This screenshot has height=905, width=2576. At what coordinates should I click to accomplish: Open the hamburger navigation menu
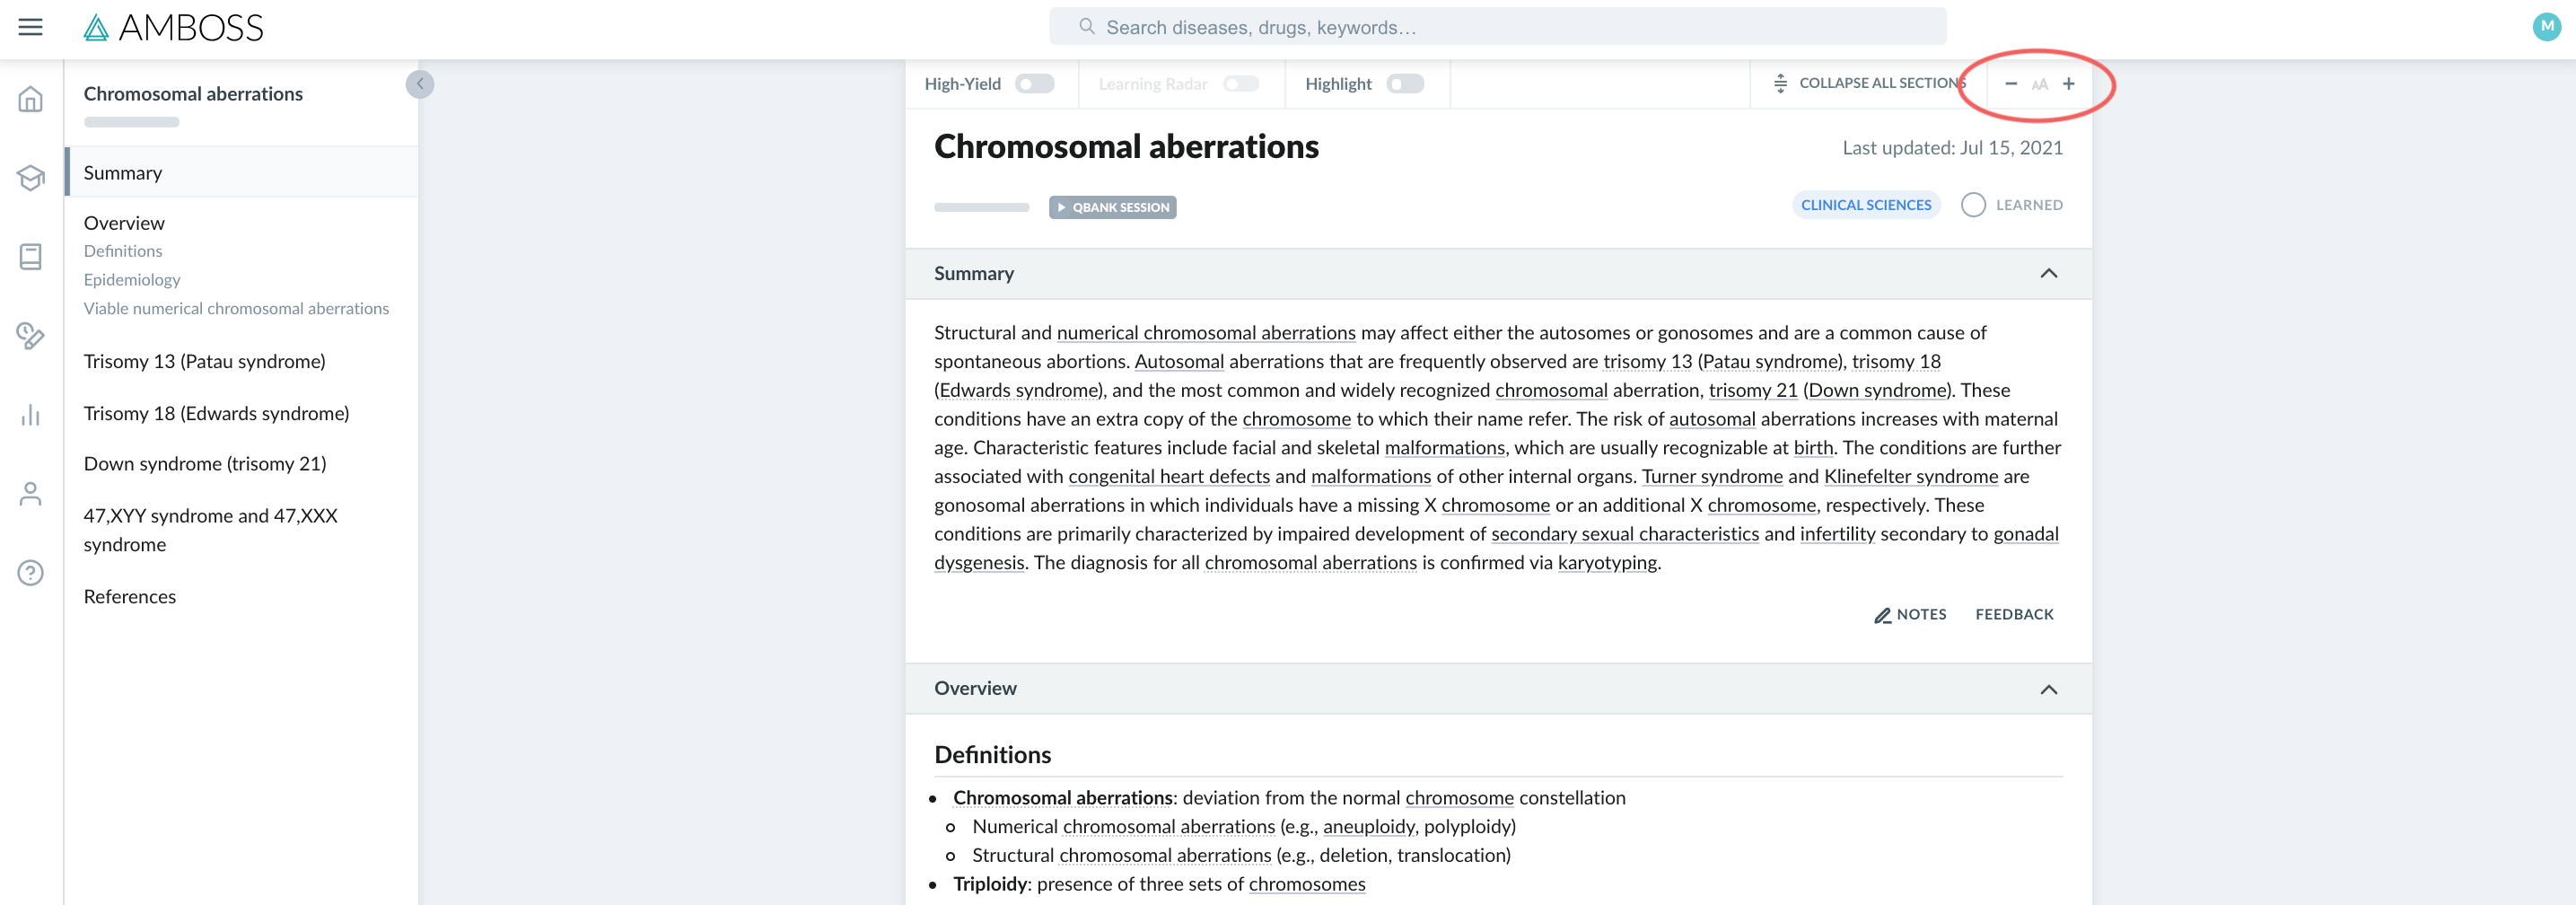(x=30, y=27)
